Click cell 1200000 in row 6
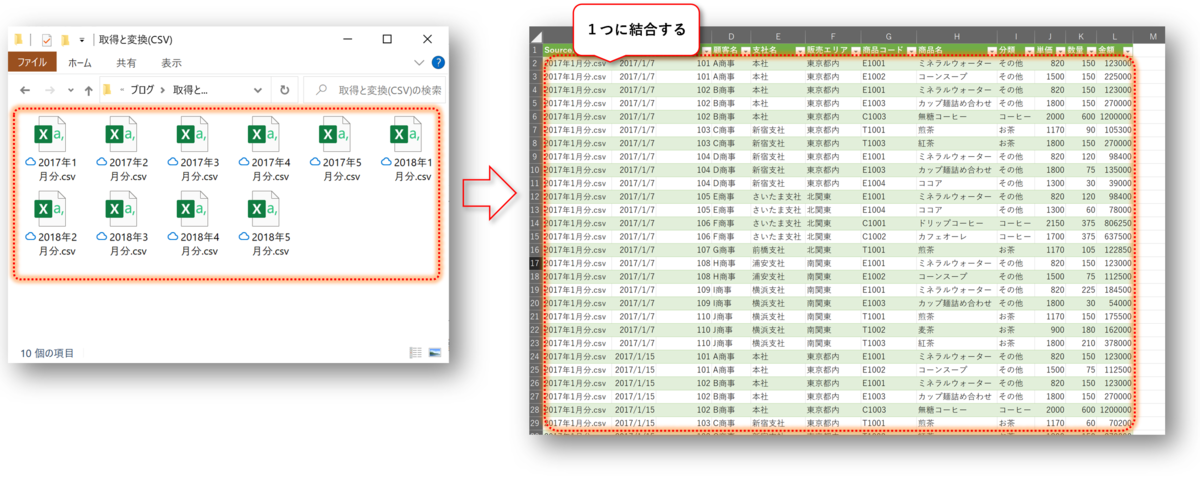 [1117, 116]
